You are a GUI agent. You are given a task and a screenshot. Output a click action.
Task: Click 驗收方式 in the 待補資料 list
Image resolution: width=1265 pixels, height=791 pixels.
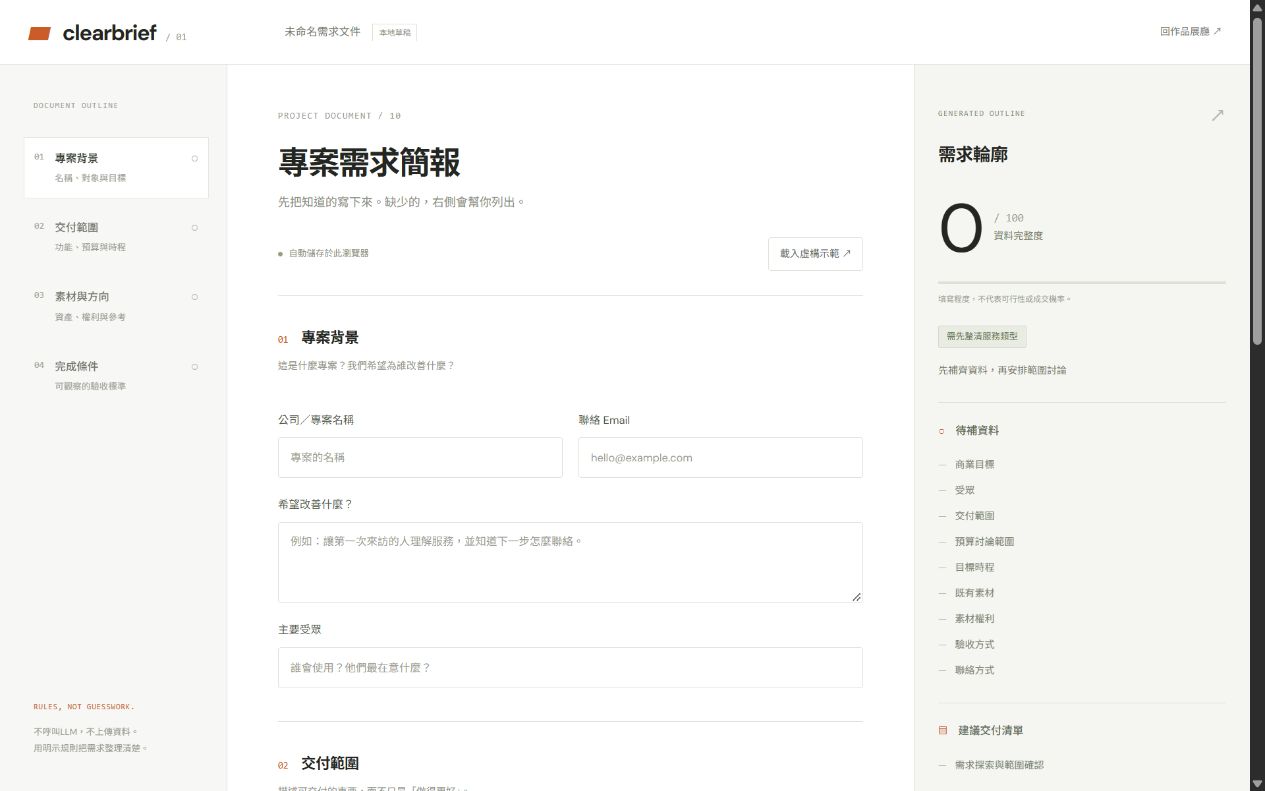pos(974,644)
